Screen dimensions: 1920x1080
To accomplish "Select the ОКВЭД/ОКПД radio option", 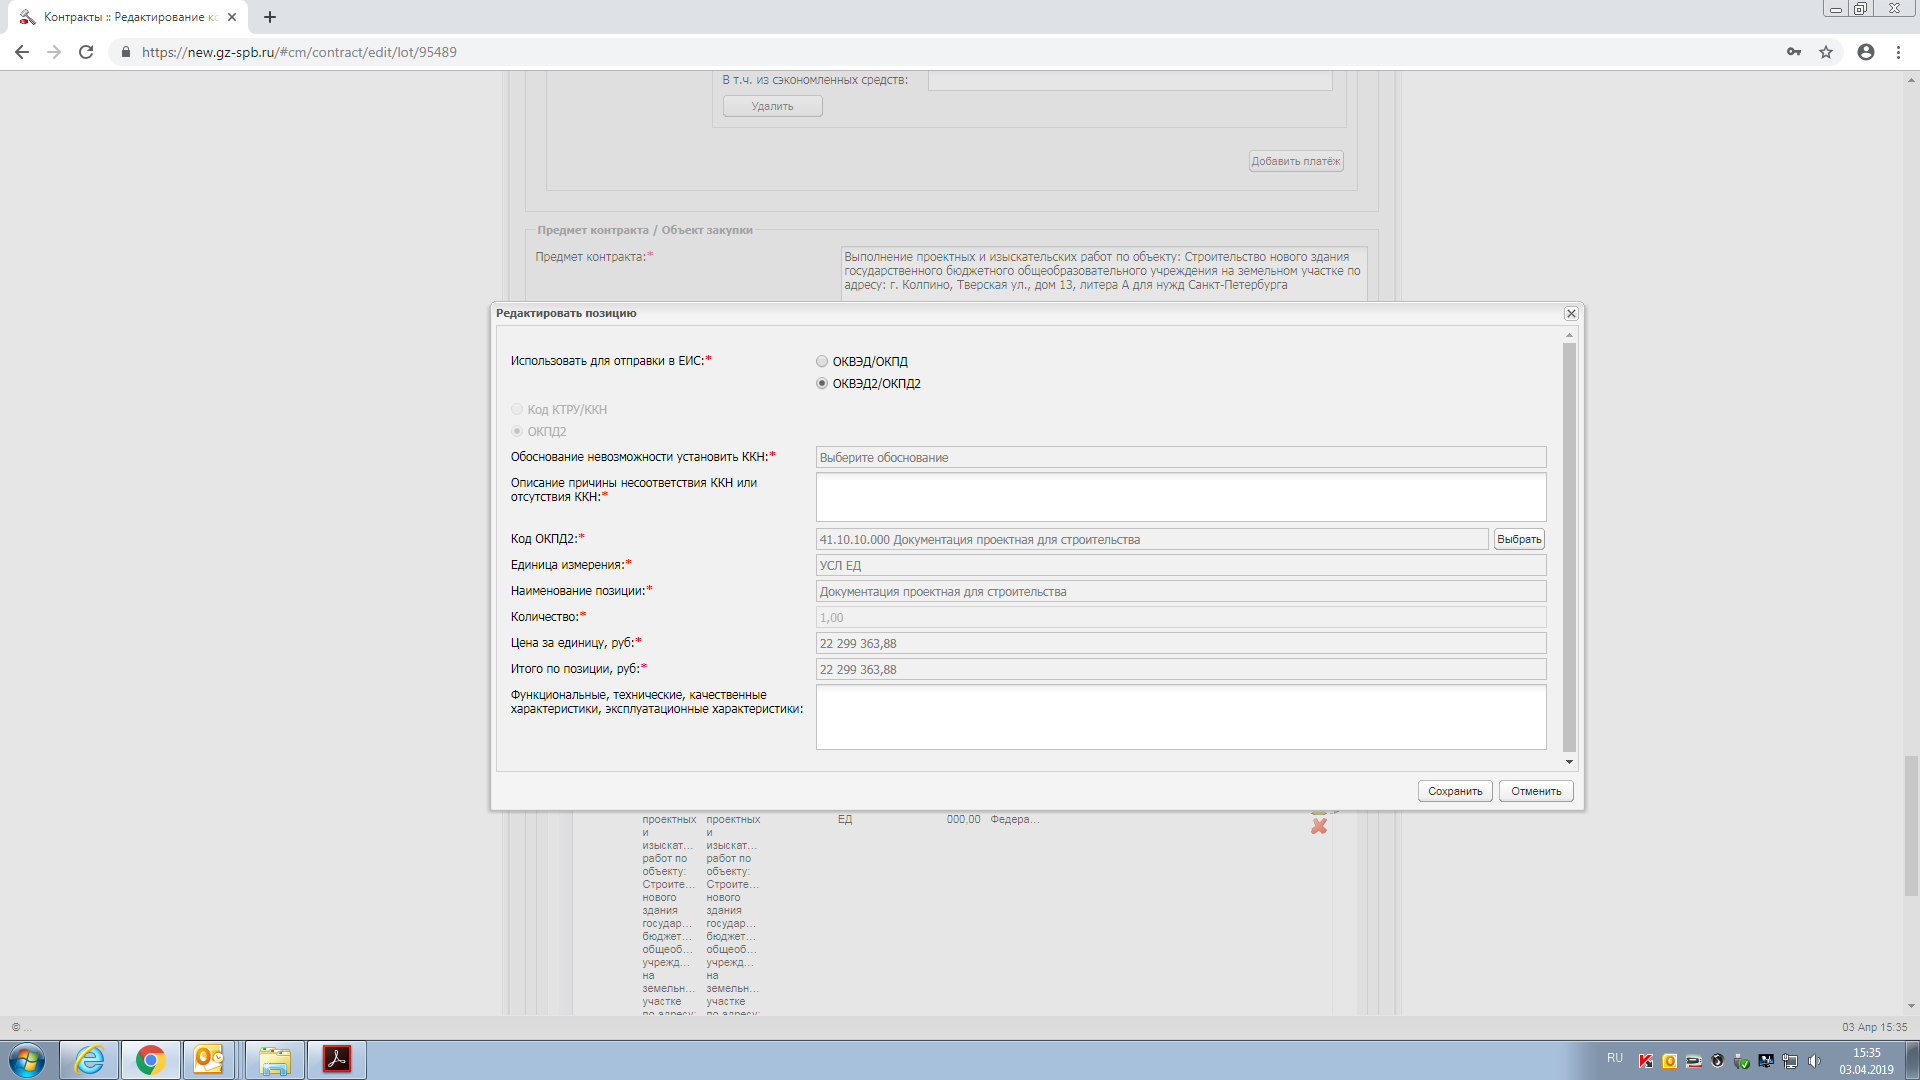I will coord(822,362).
